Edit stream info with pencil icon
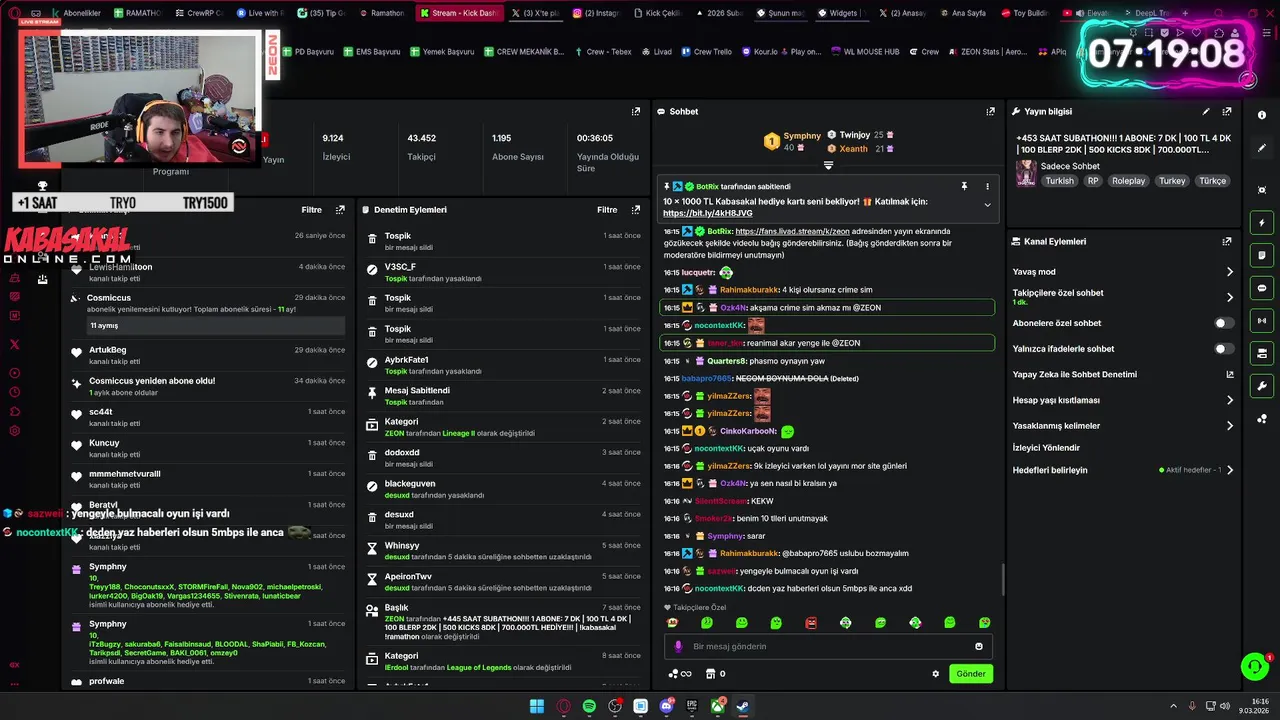Screen dimensions: 1280x720 (1206, 111)
